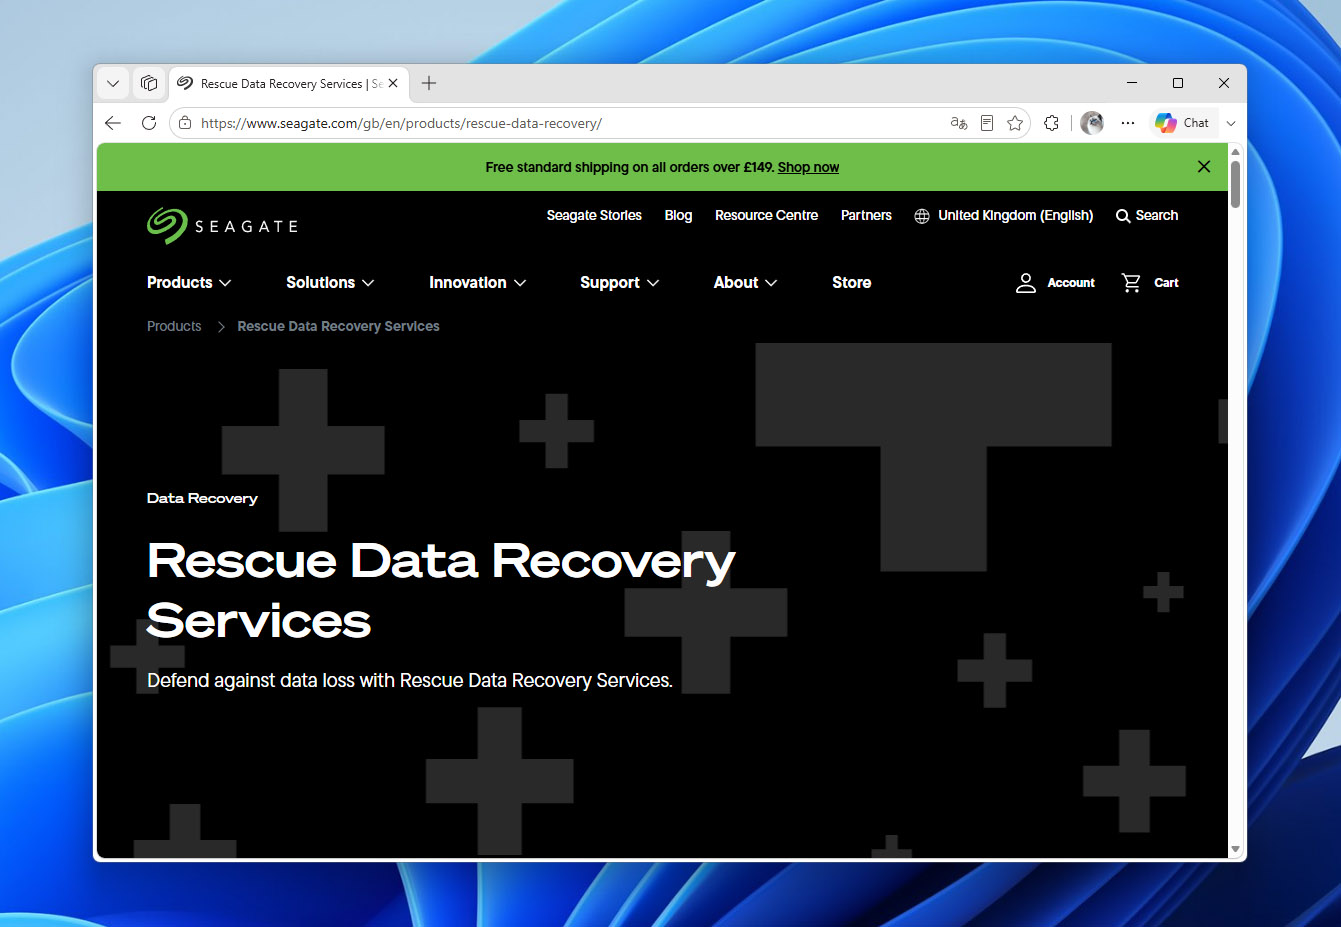Click the page scrollbar thumb

click(x=1236, y=184)
